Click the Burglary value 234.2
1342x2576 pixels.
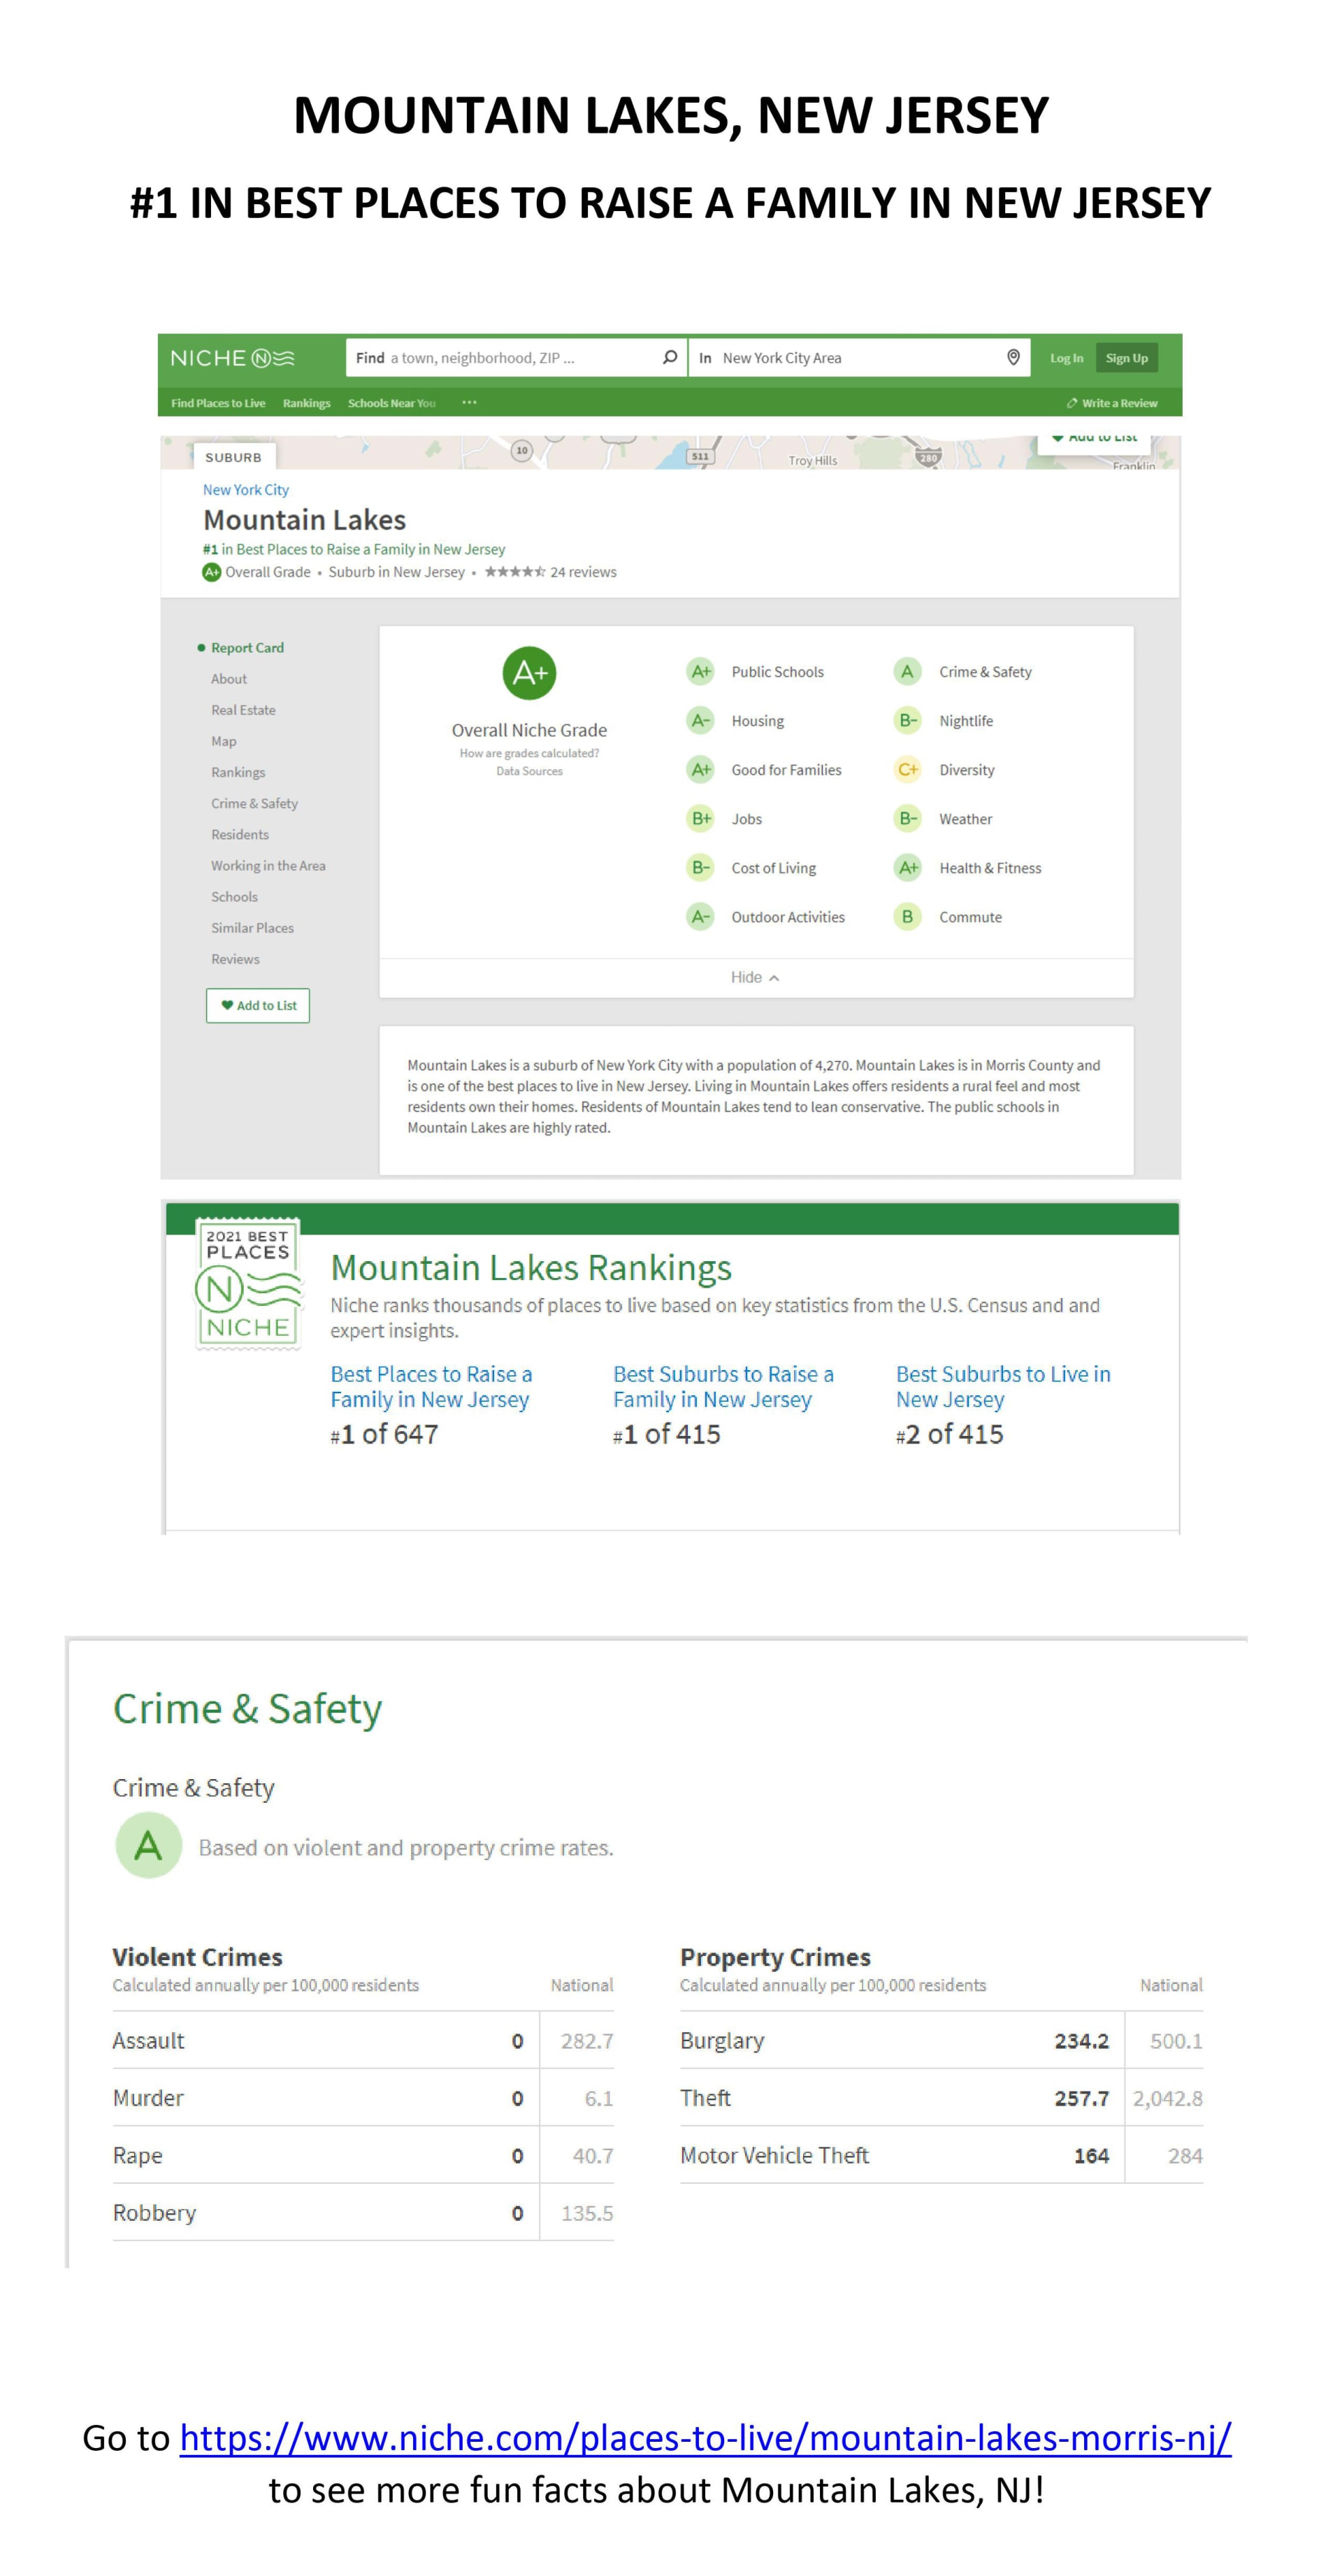point(1081,2040)
